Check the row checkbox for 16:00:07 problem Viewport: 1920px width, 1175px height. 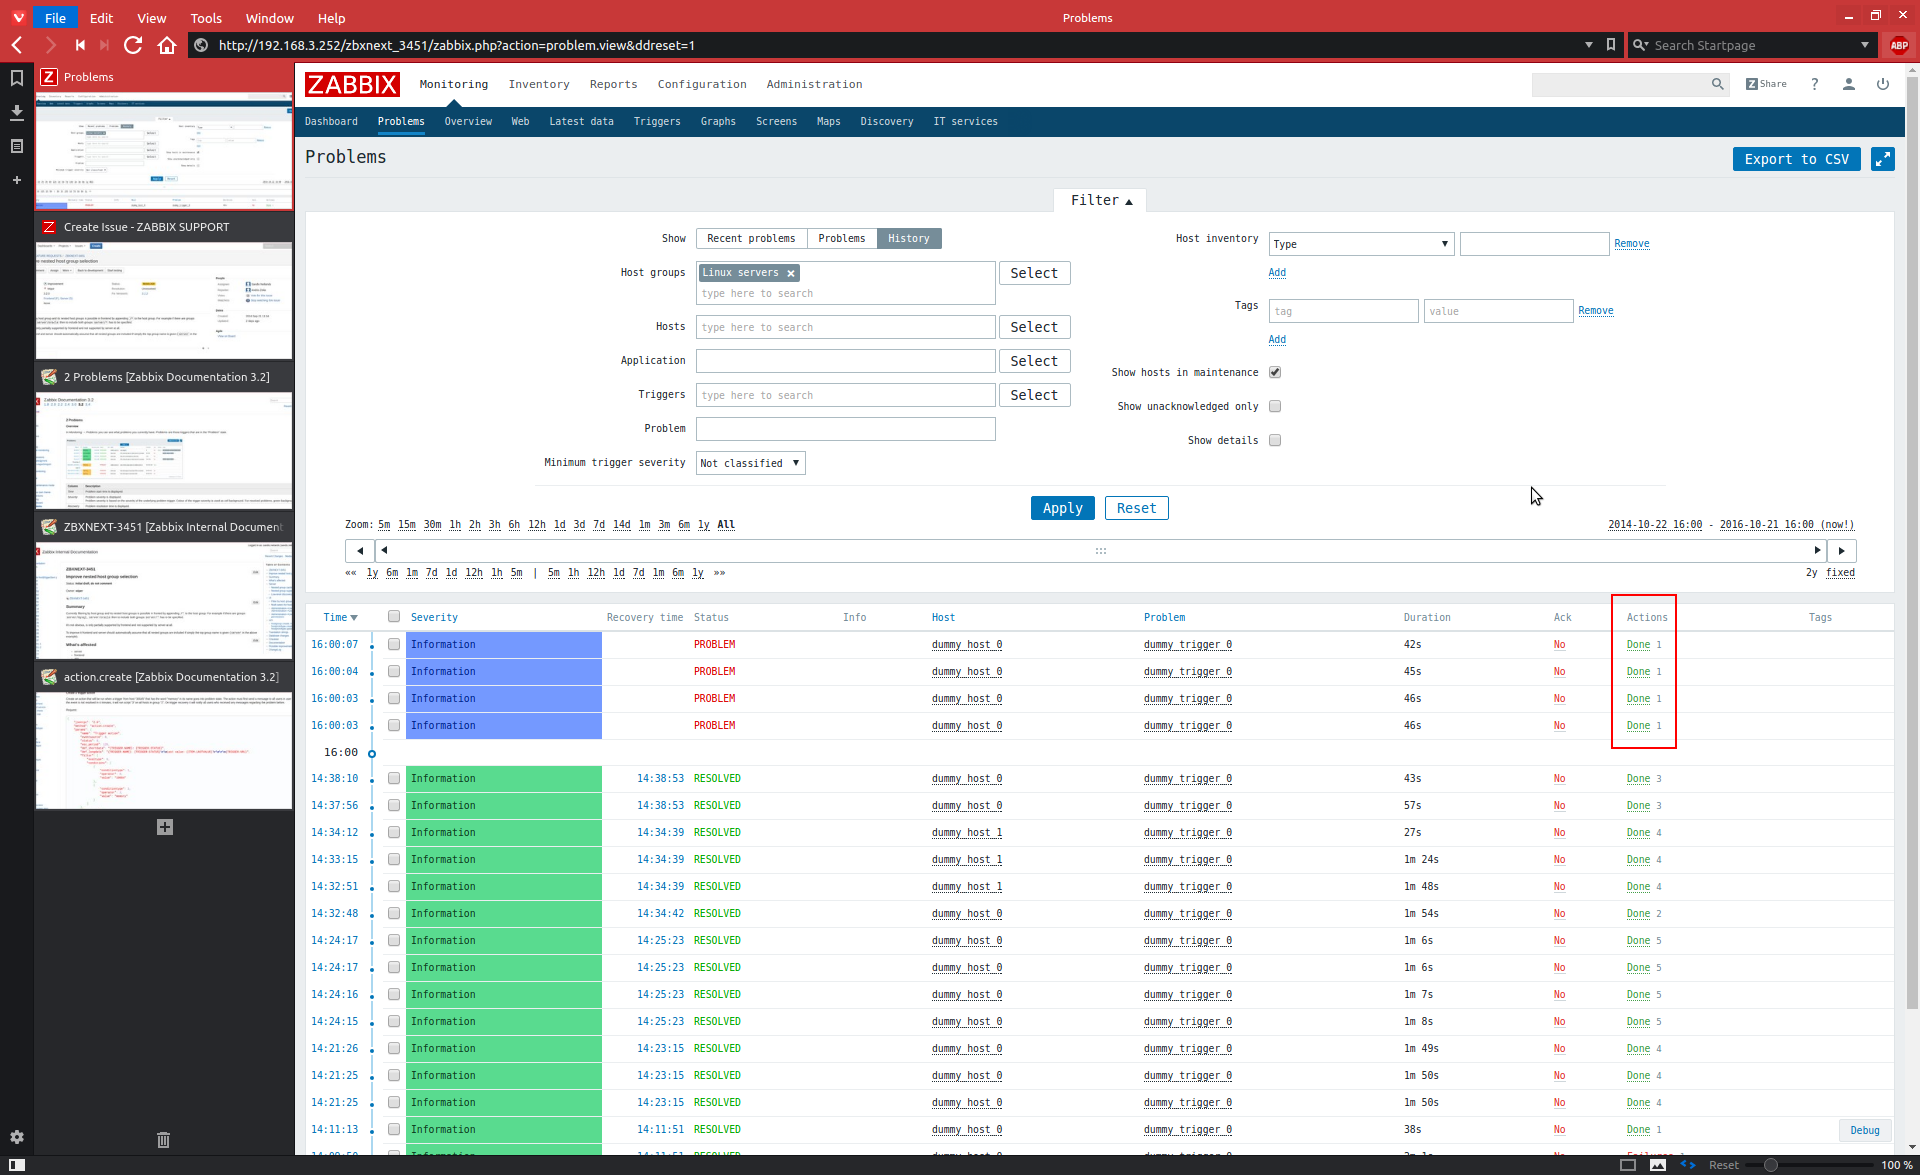click(x=394, y=645)
